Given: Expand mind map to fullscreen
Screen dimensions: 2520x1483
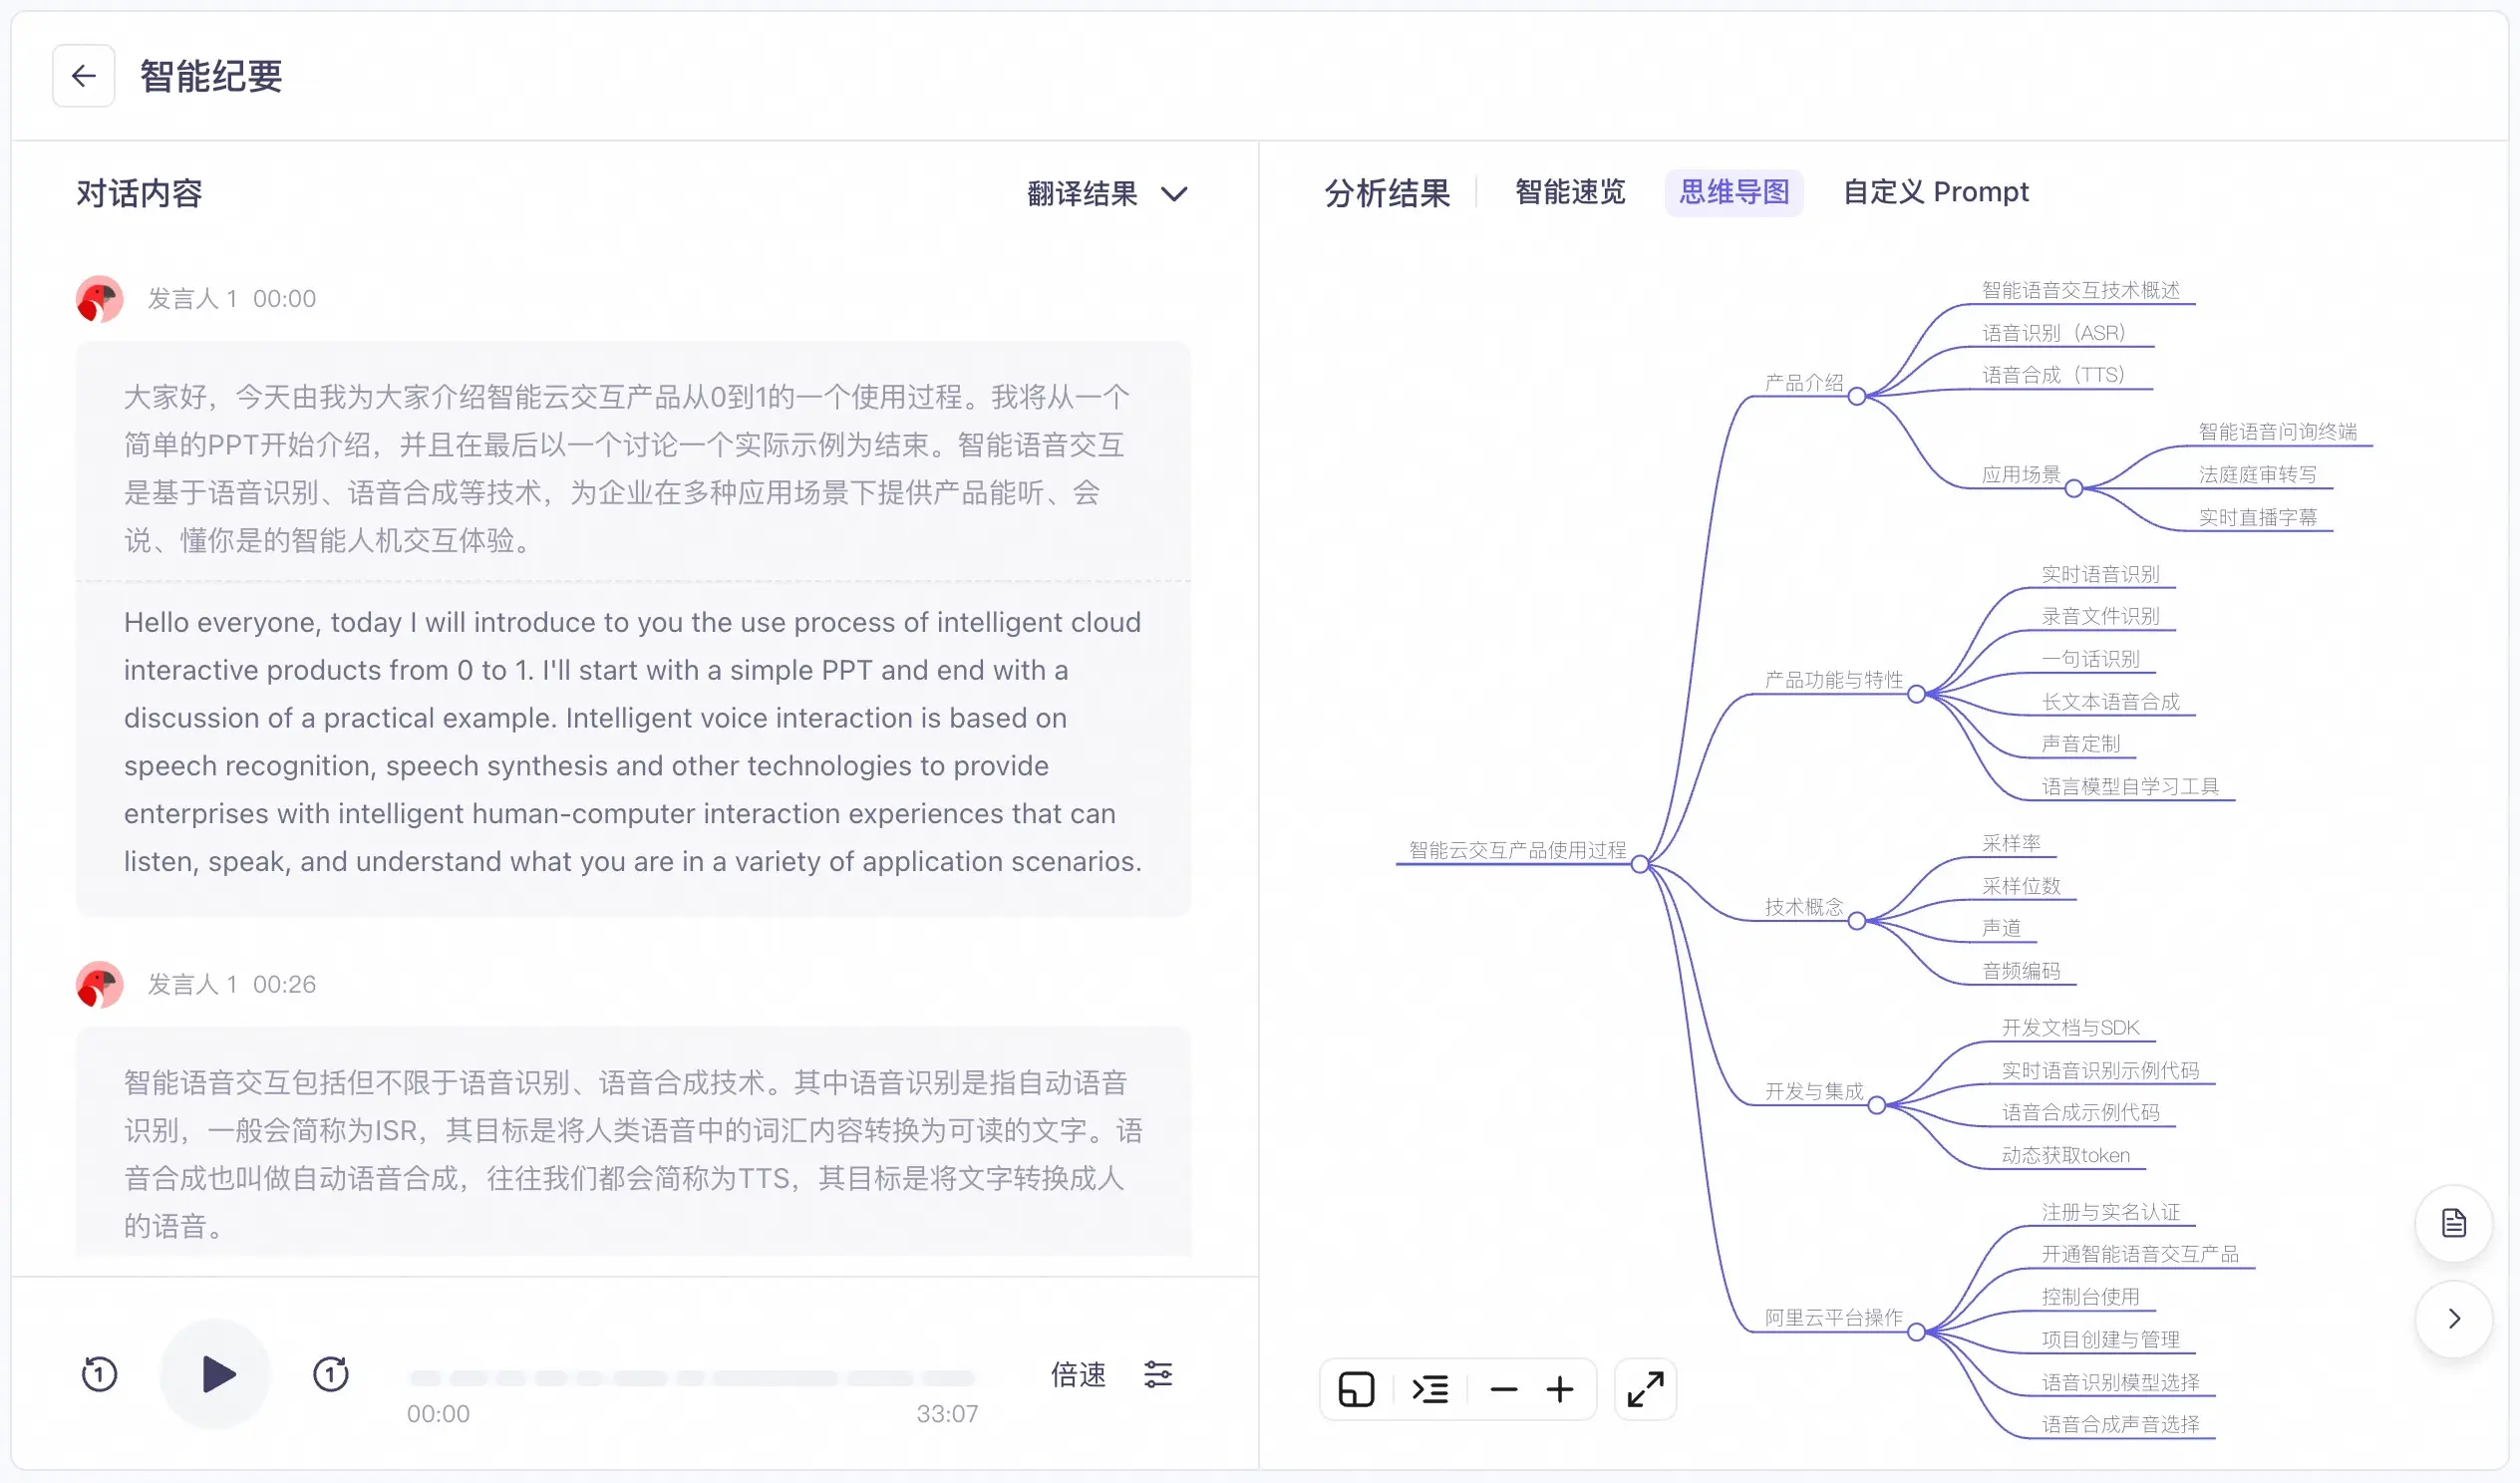Looking at the screenshot, I should (x=1645, y=1389).
